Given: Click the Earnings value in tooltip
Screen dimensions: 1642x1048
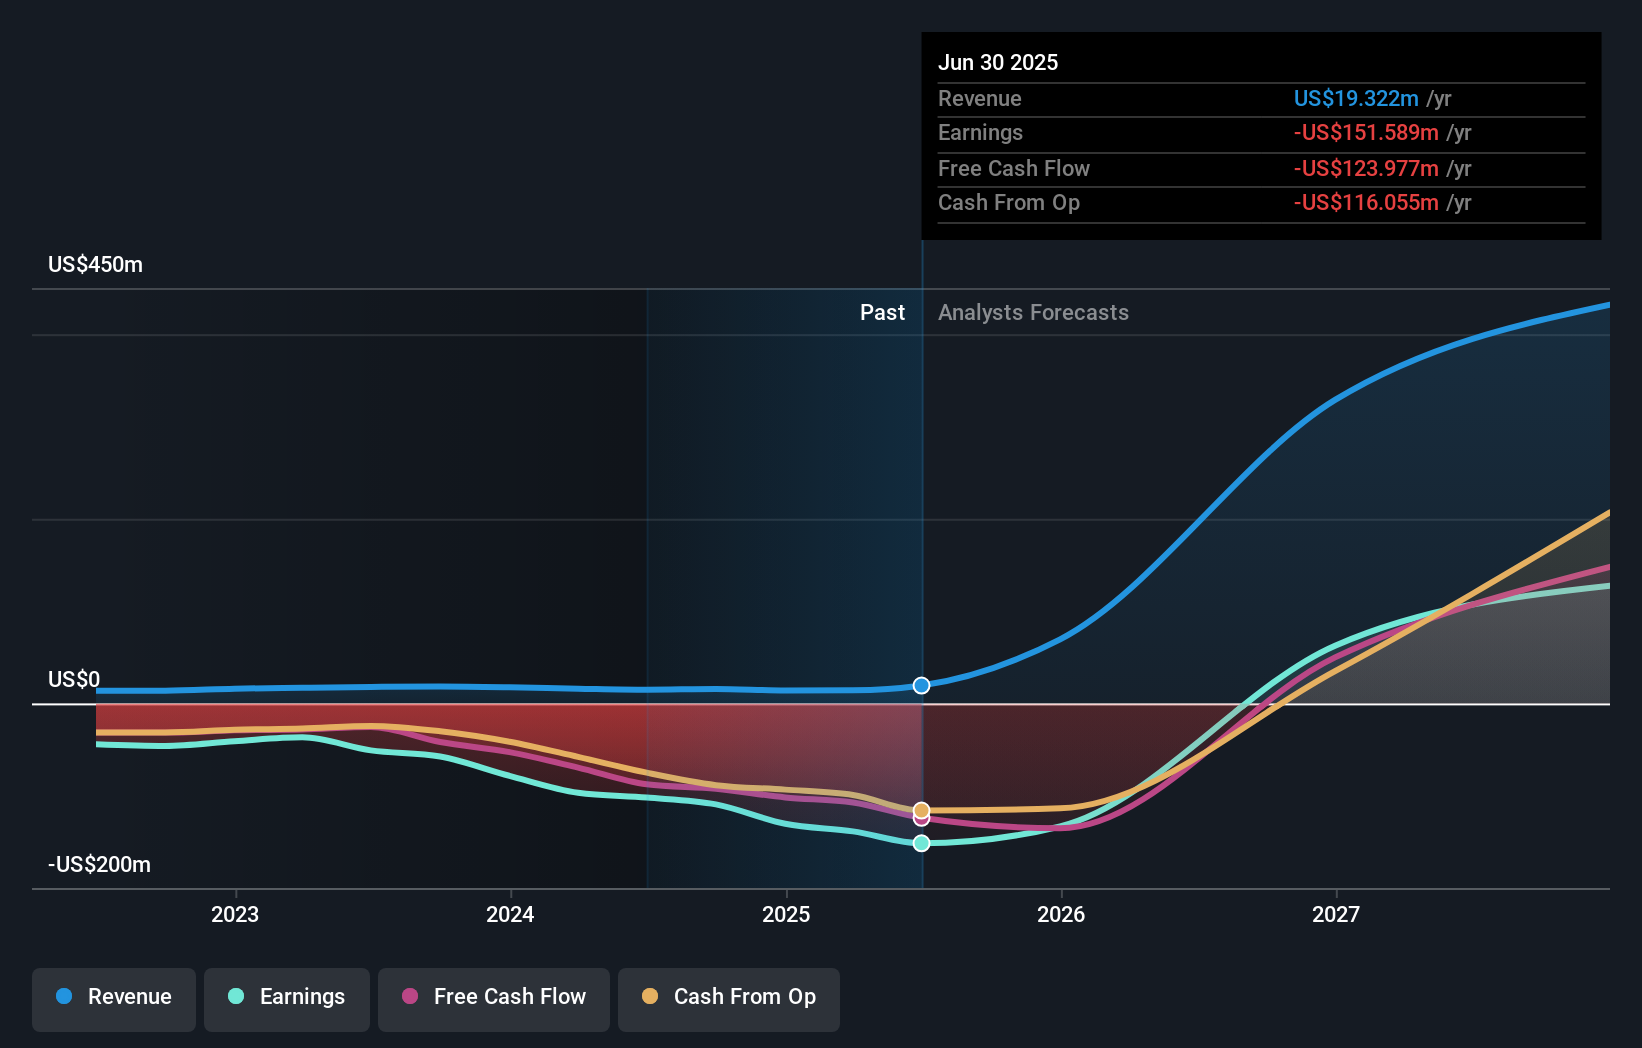Looking at the screenshot, I should coord(1366,133).
